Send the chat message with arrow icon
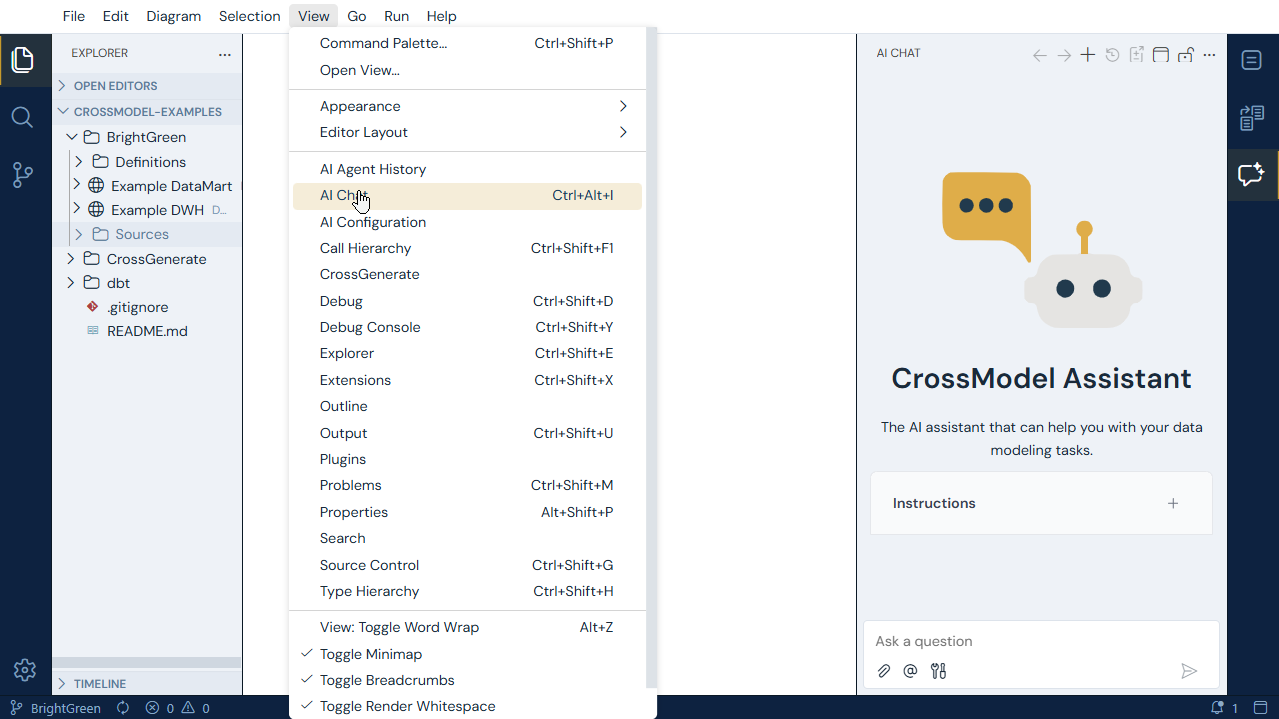 (x=1189, y=671)
